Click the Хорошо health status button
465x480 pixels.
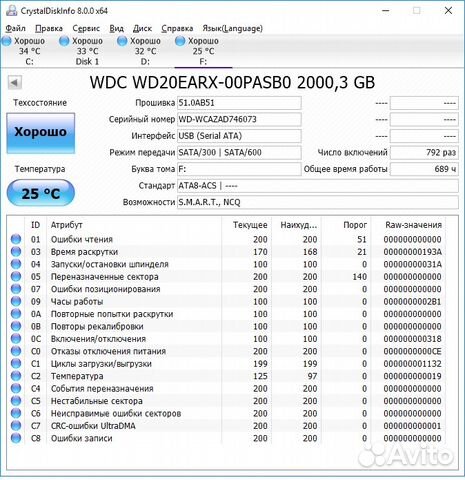41,133
